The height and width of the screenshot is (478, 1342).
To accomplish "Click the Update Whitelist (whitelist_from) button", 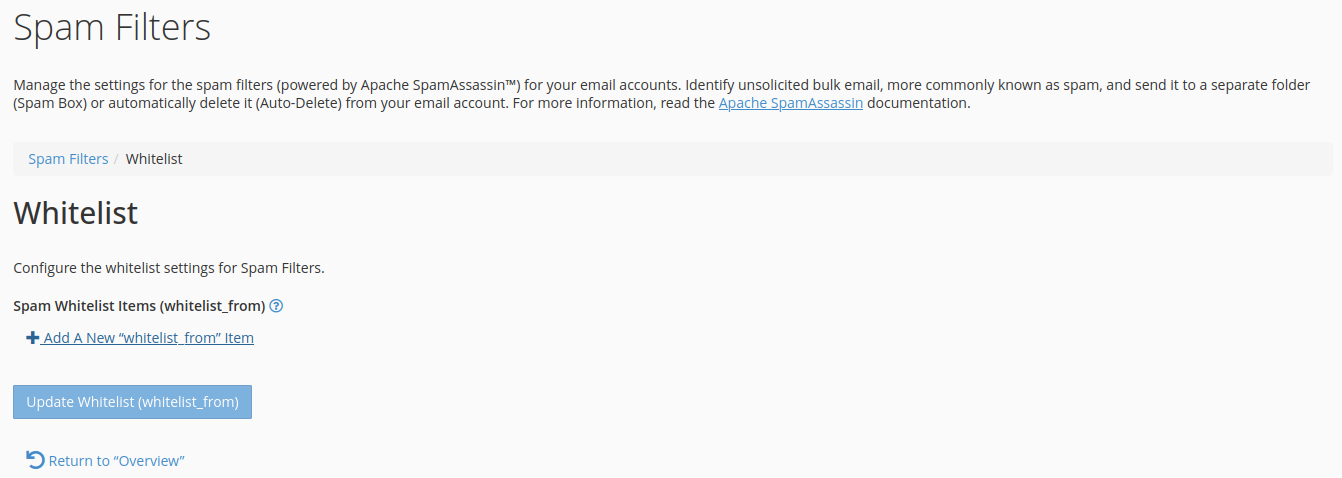I will click(132, 402).
